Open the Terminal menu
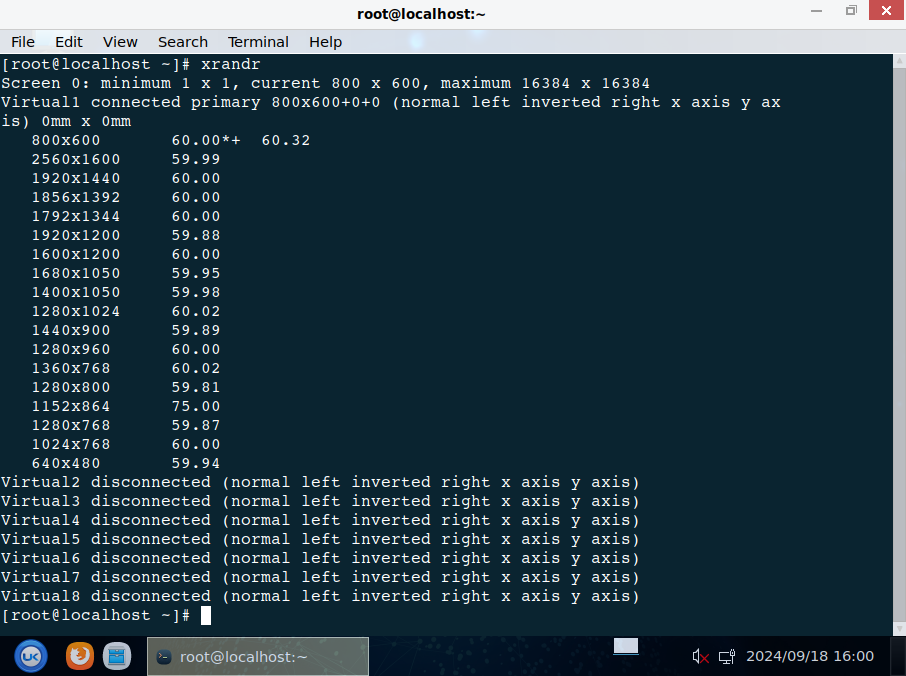Viewport: 906px width, 676px height. [x=258, y=42]
